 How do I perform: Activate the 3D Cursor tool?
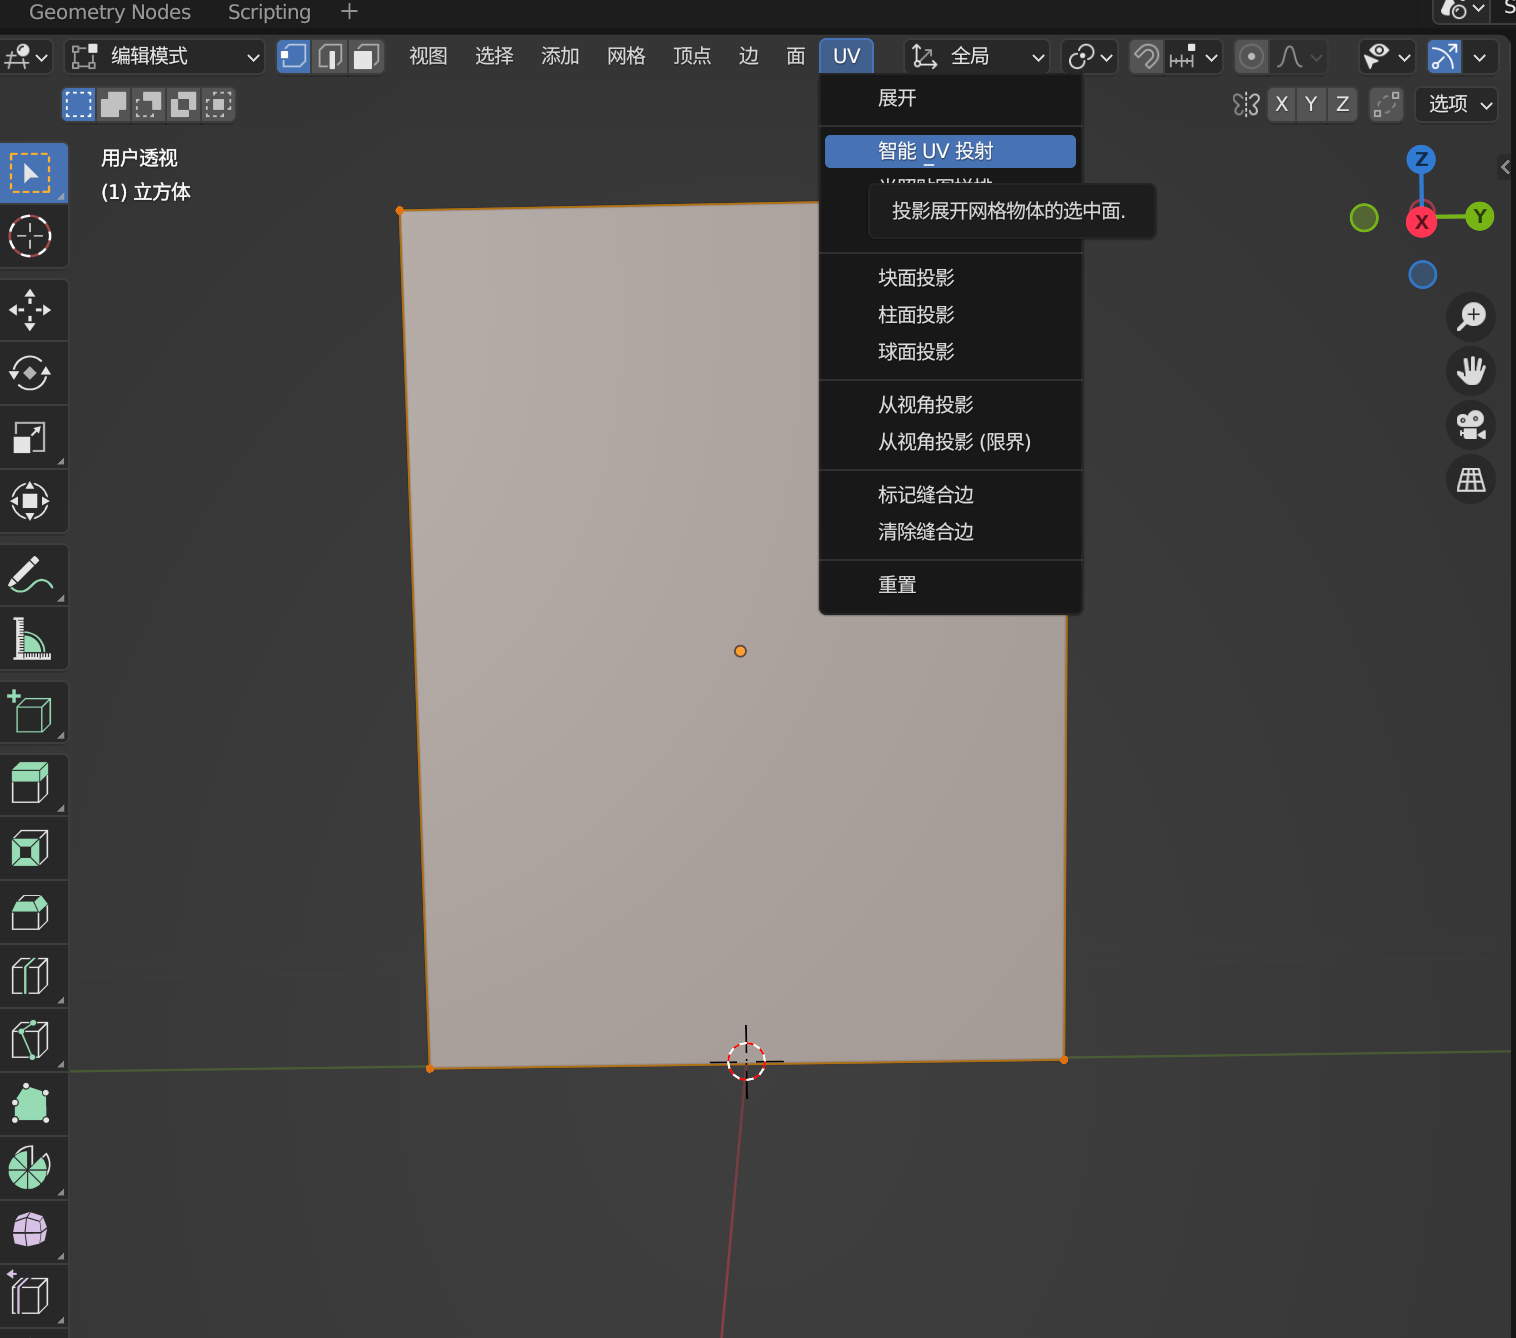tap(31, 236)
